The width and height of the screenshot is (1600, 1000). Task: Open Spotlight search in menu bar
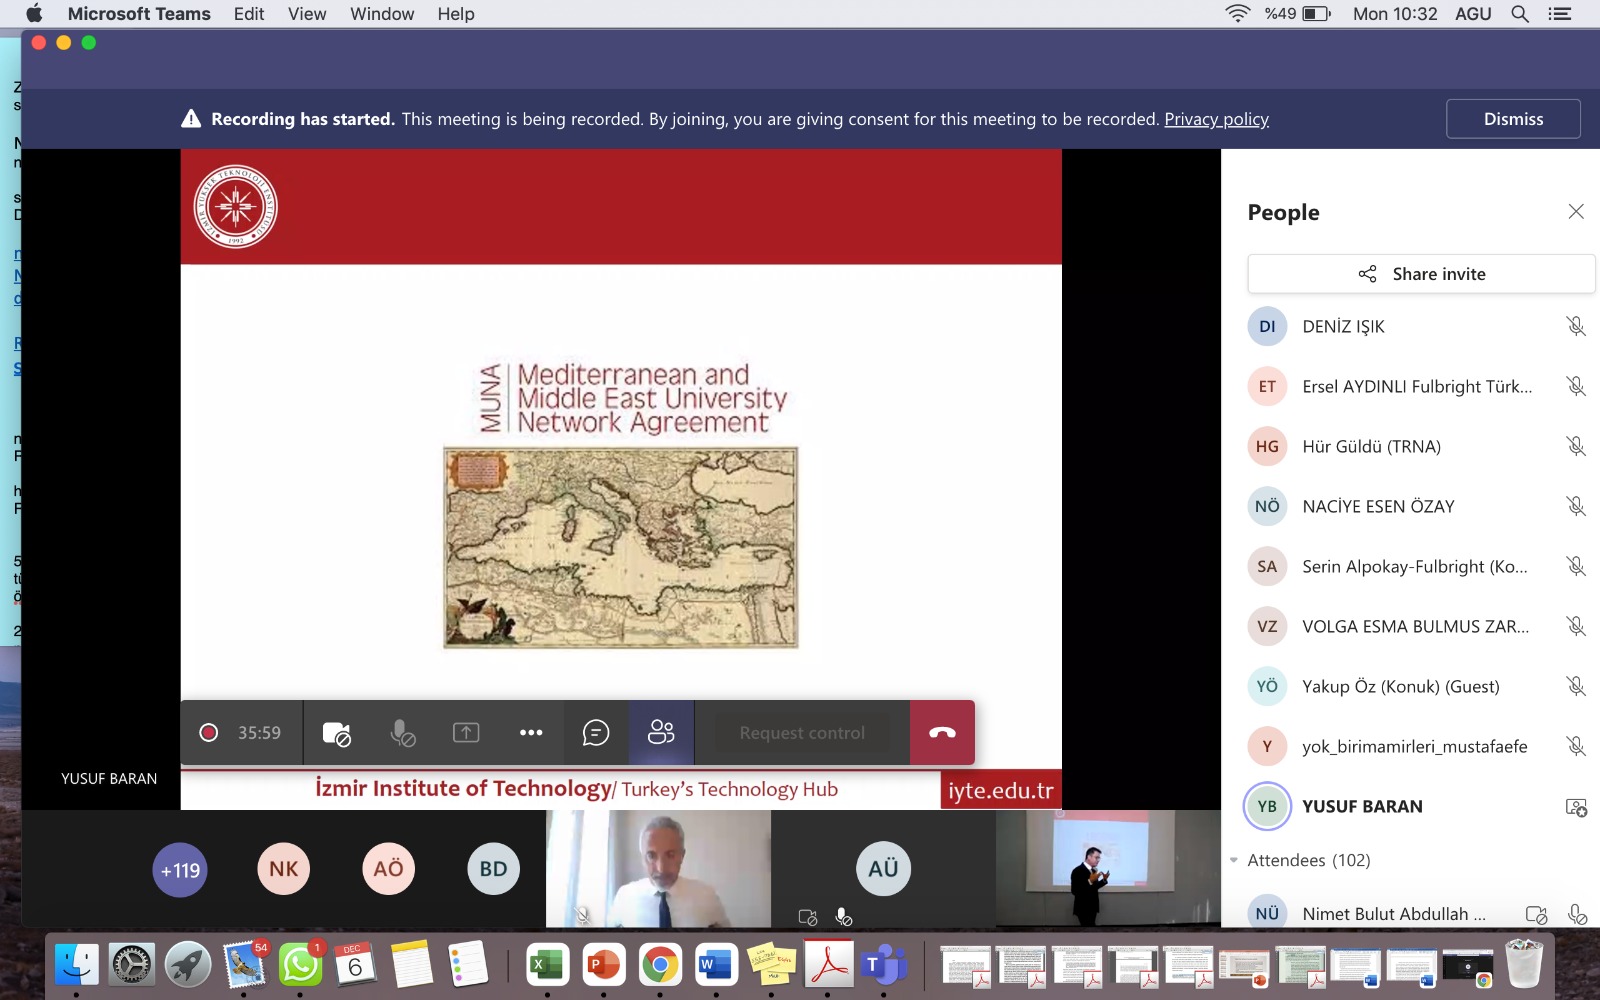tap(1520, 14)
